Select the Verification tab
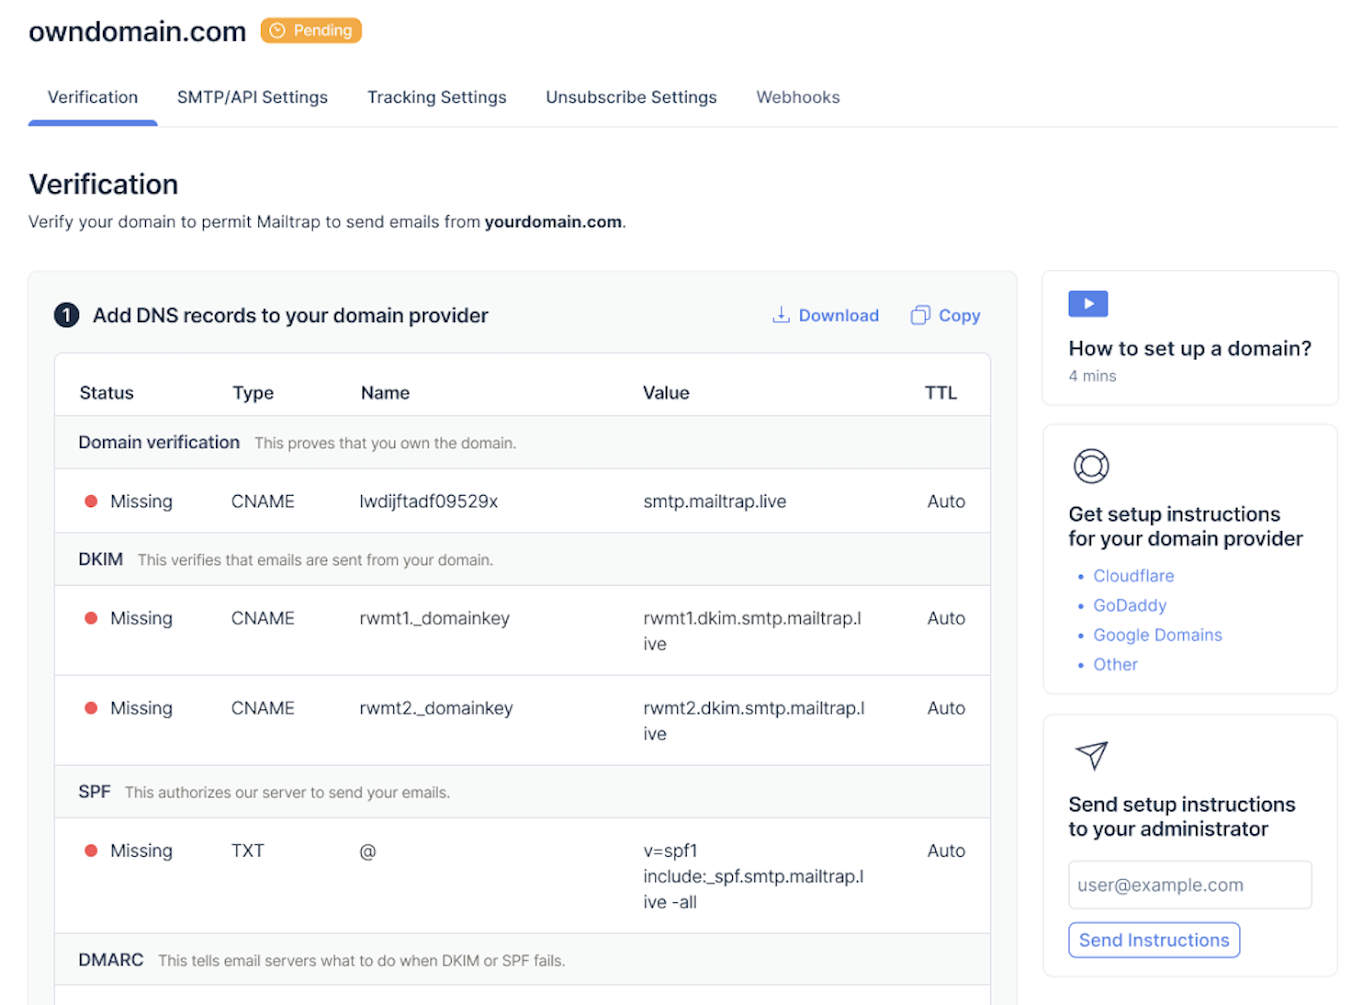Viewport: 1348px width, 1005px height. (93, 97)
